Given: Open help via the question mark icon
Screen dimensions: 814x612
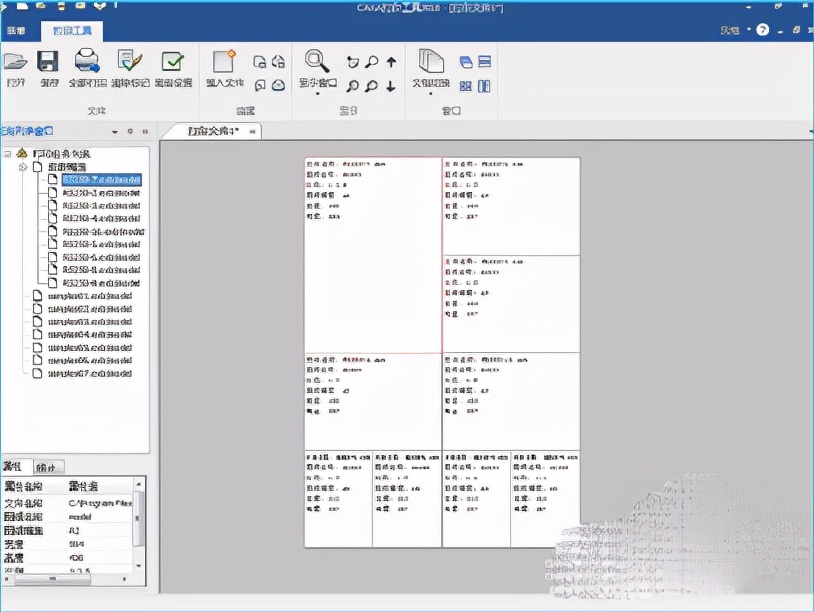Looking at the screenshot, I should coord(763,30).
